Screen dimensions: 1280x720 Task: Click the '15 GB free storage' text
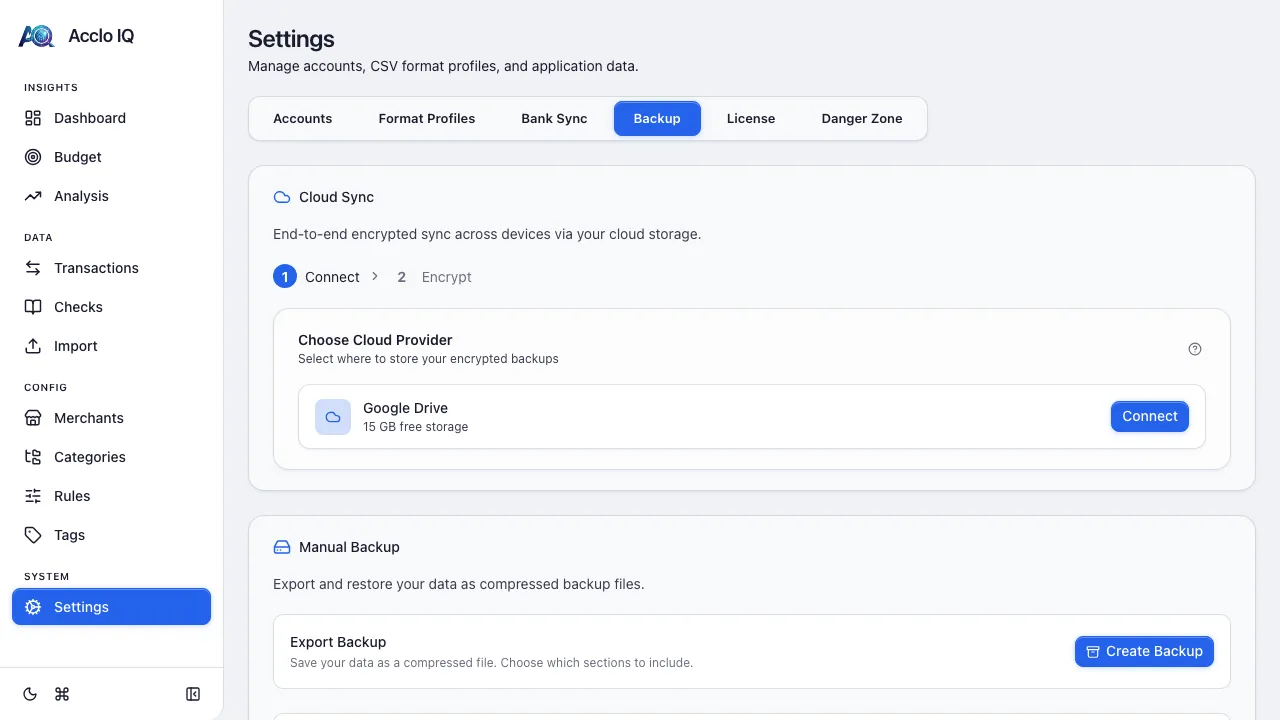pyautogui.click(x=415, y=427)
